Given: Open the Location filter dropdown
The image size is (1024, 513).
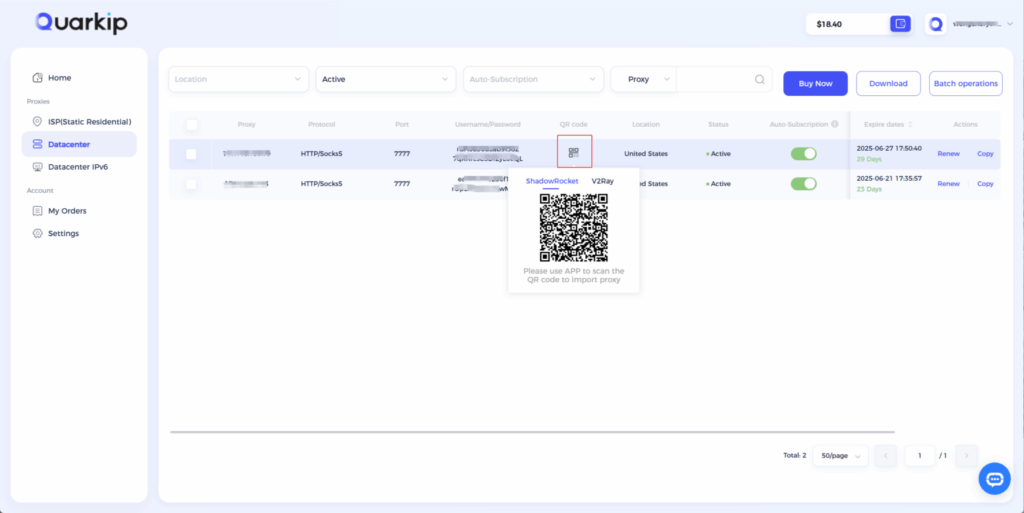Looking at the screenshot, I should coord(238,79).
